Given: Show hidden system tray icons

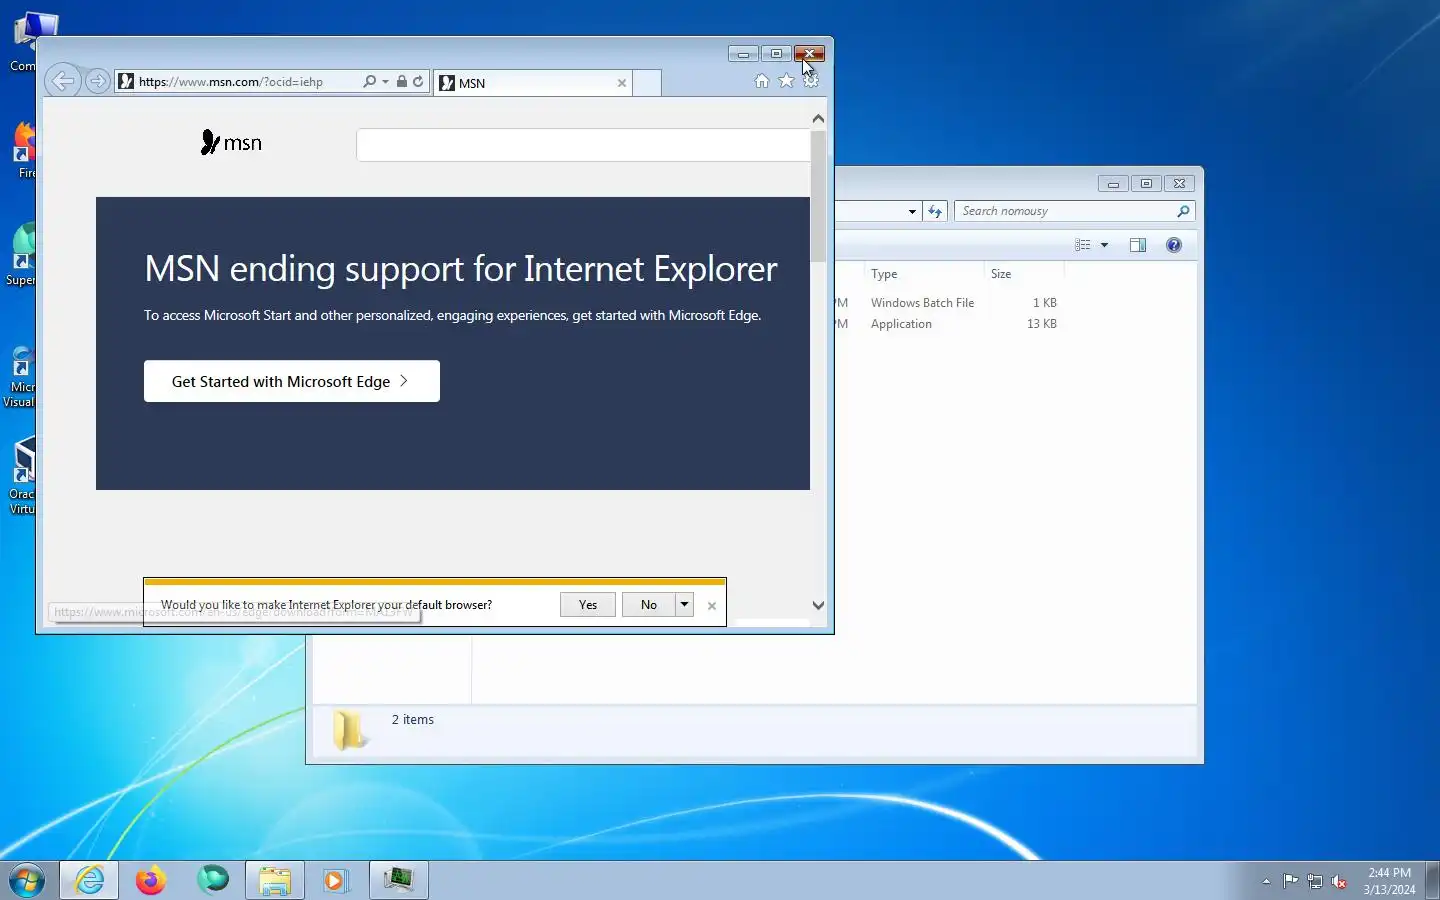Looking at the screenshot, I should [1266, 881].
